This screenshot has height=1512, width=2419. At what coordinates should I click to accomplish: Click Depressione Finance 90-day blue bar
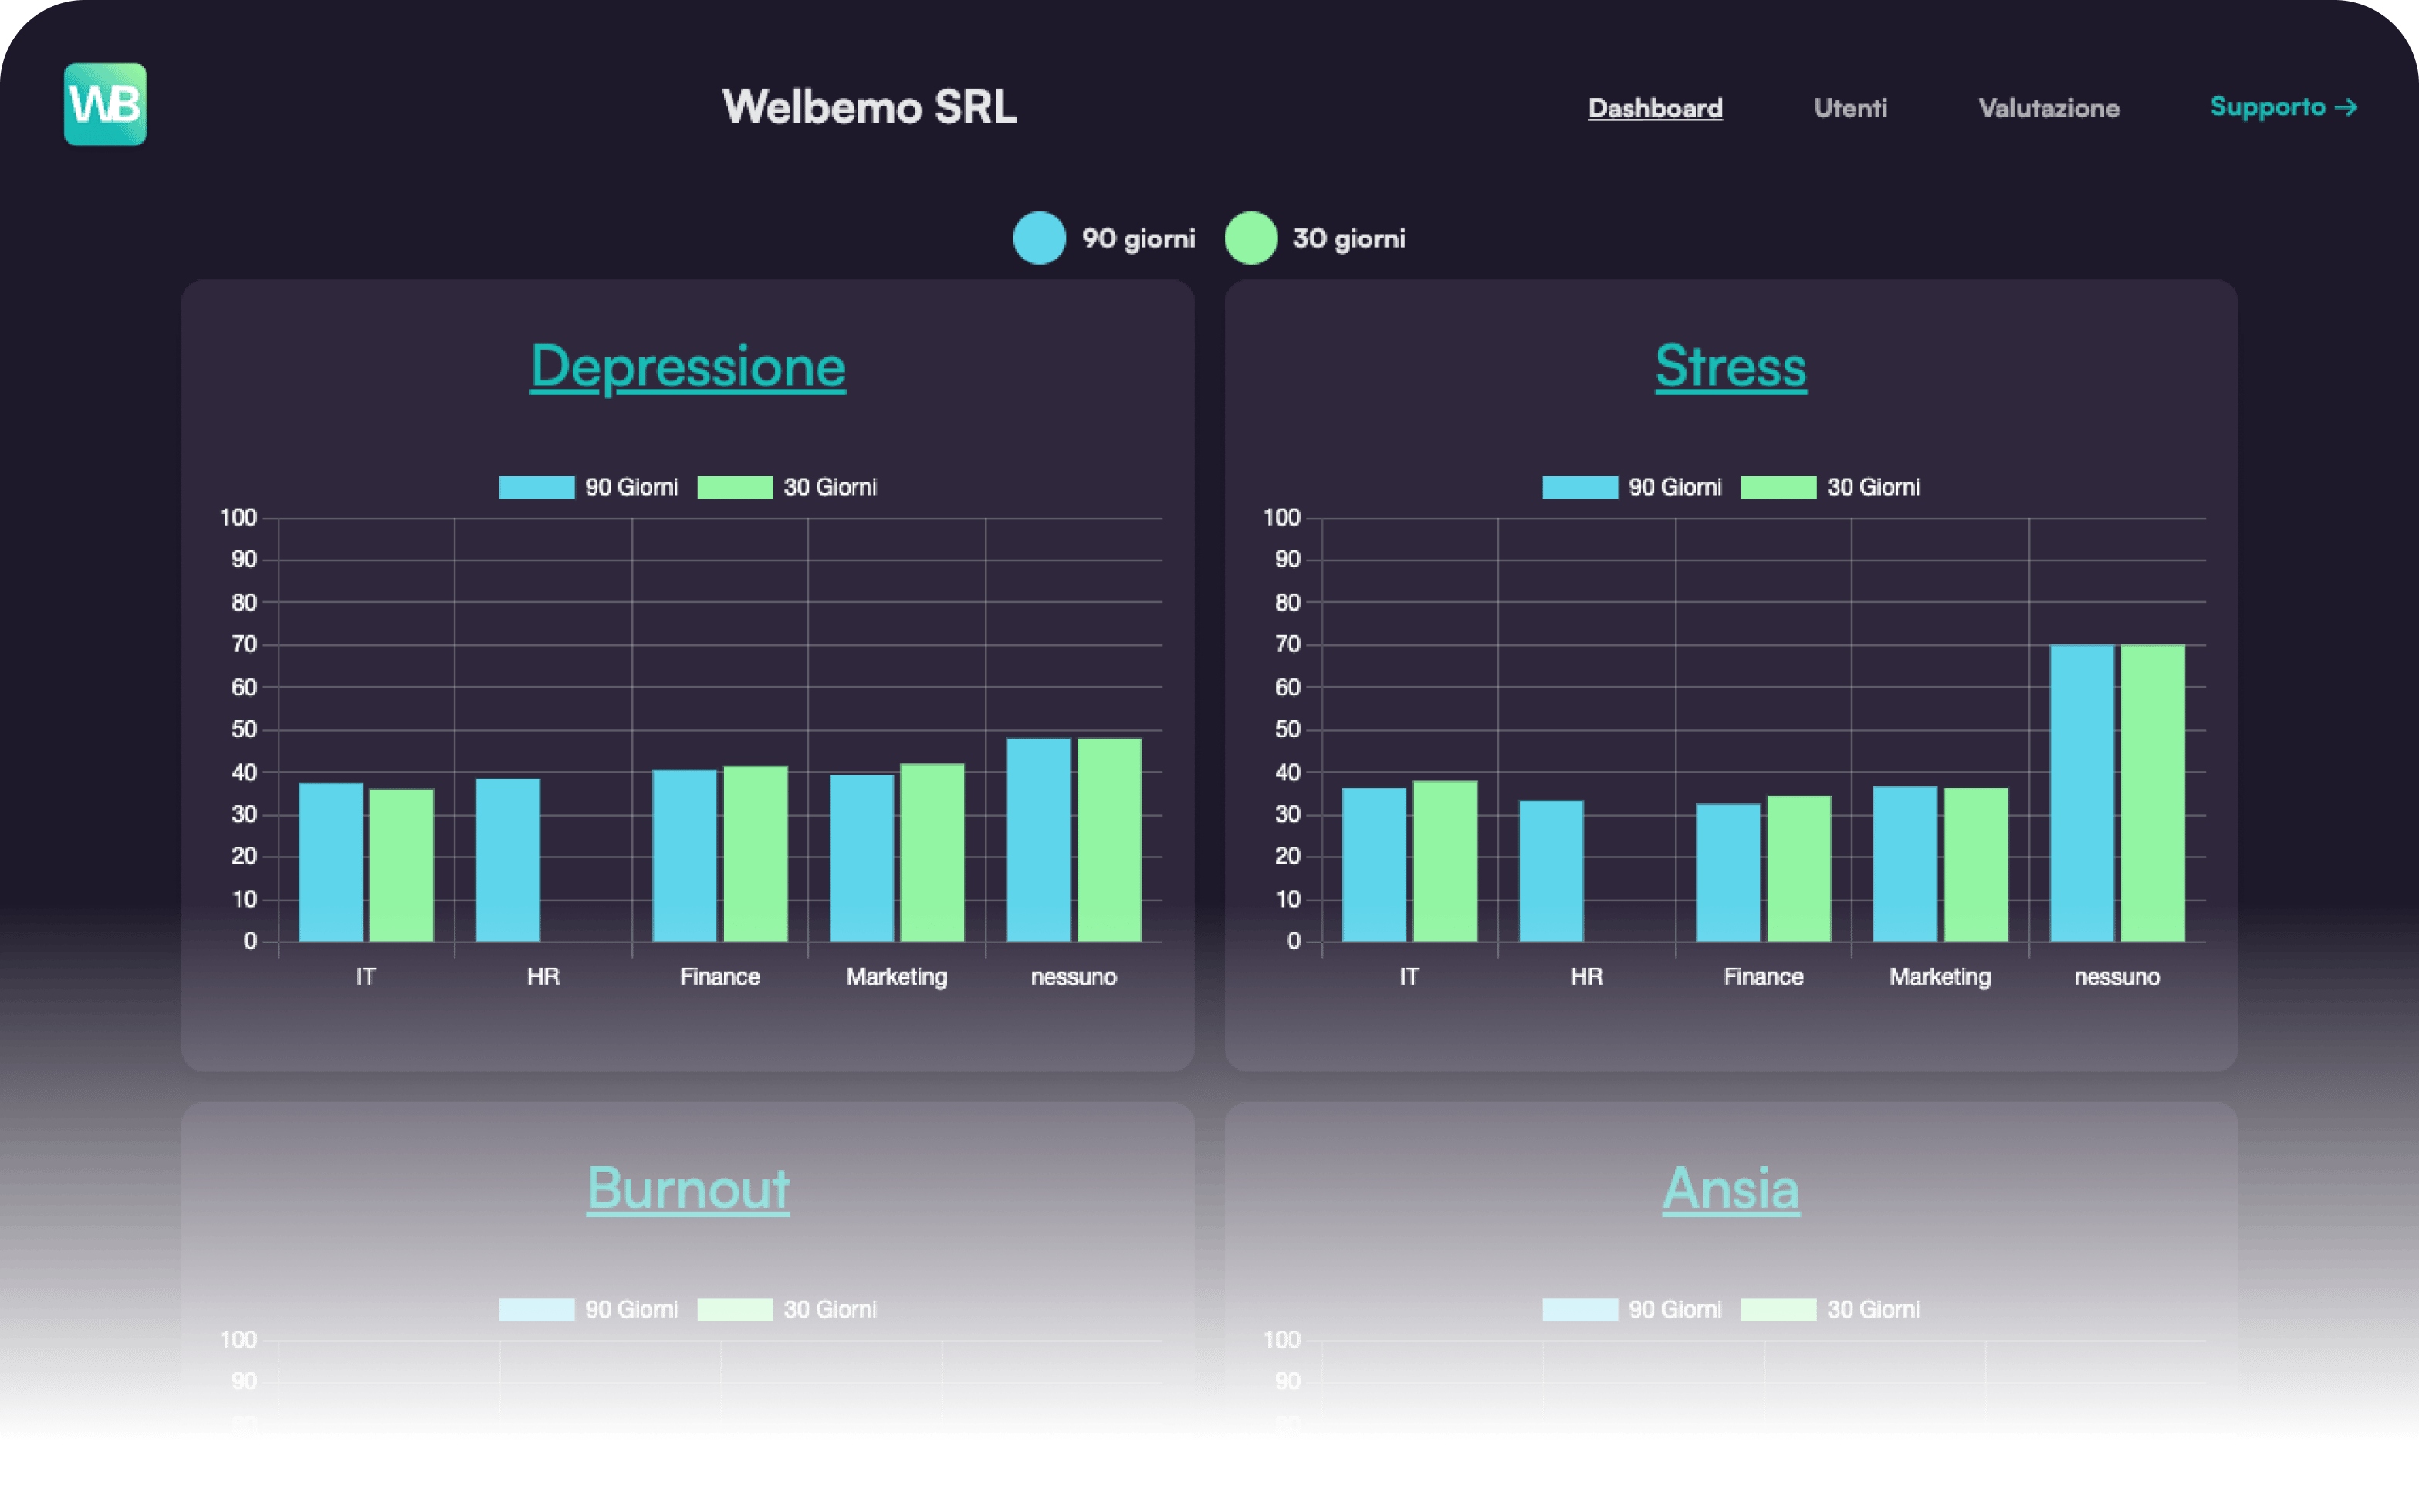(685, 856)
